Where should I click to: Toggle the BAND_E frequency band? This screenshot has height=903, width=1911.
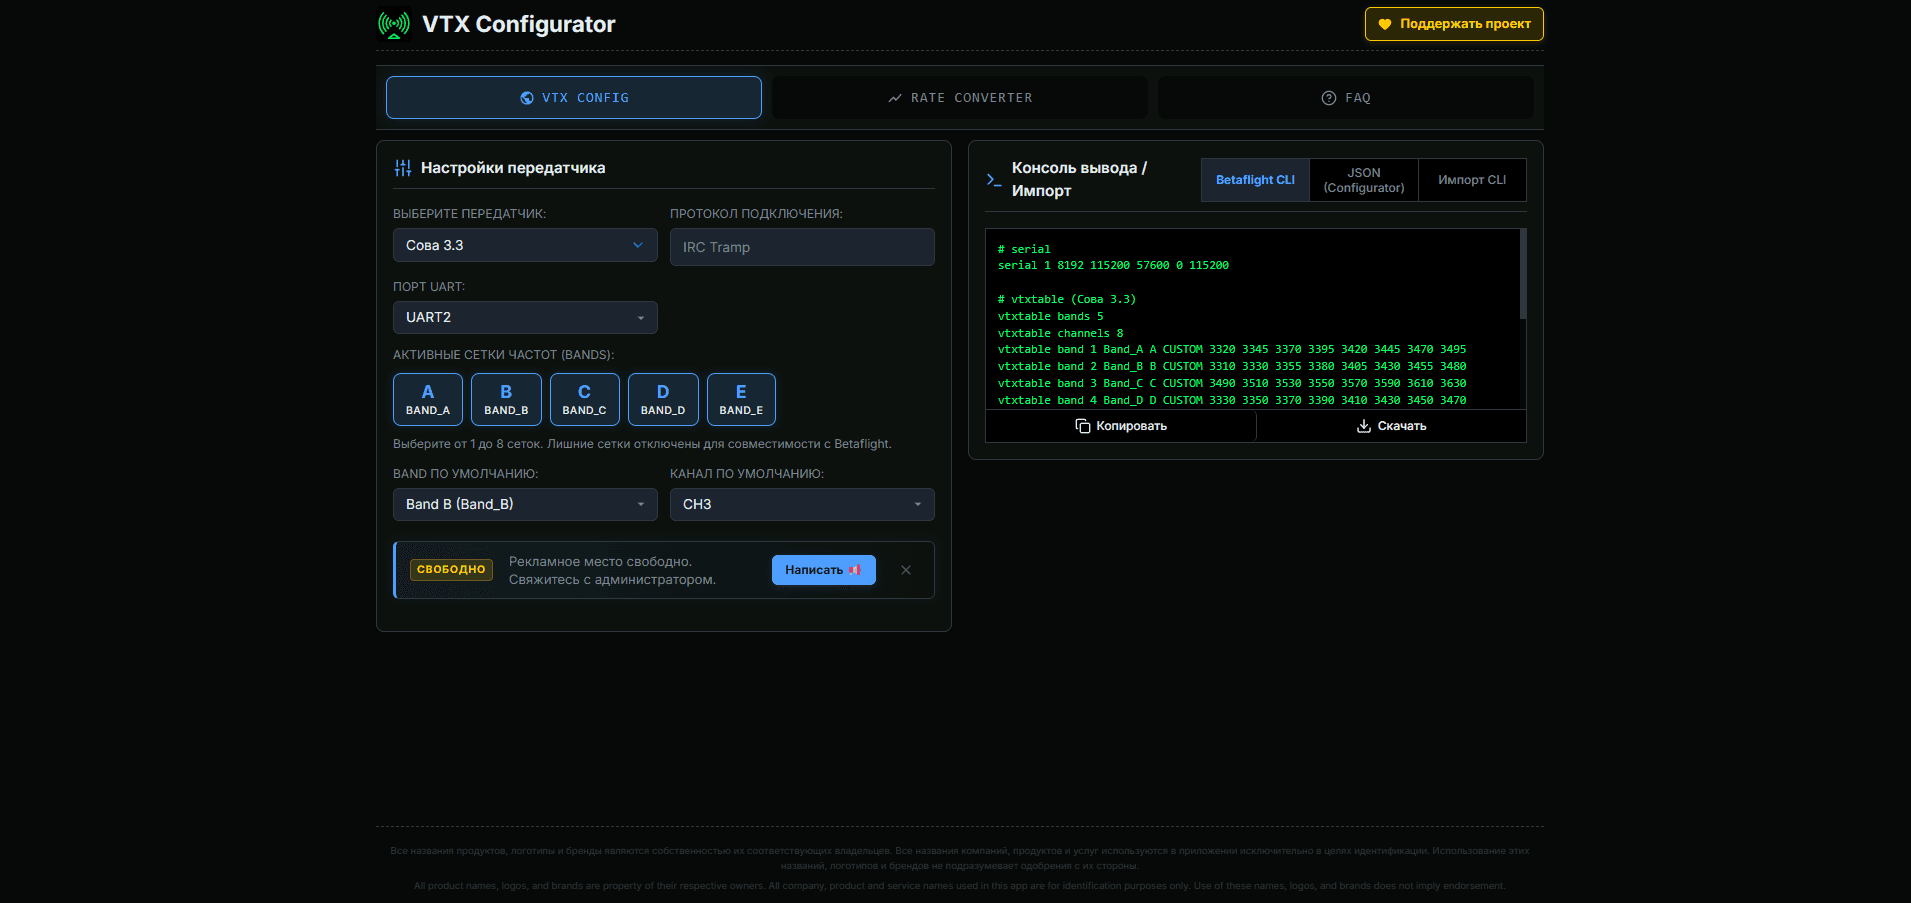pyautogui.click(x=741, y=399)
